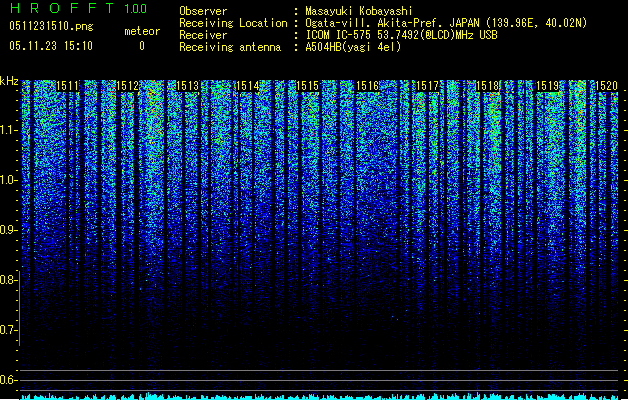Click the filename 0511231510.png

(51, 26)
